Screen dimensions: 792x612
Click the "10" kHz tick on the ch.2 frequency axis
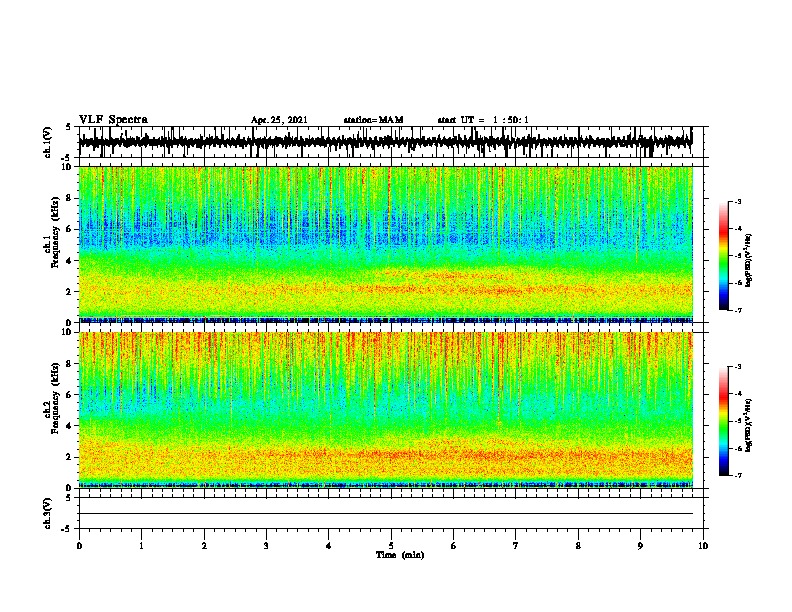68,332
